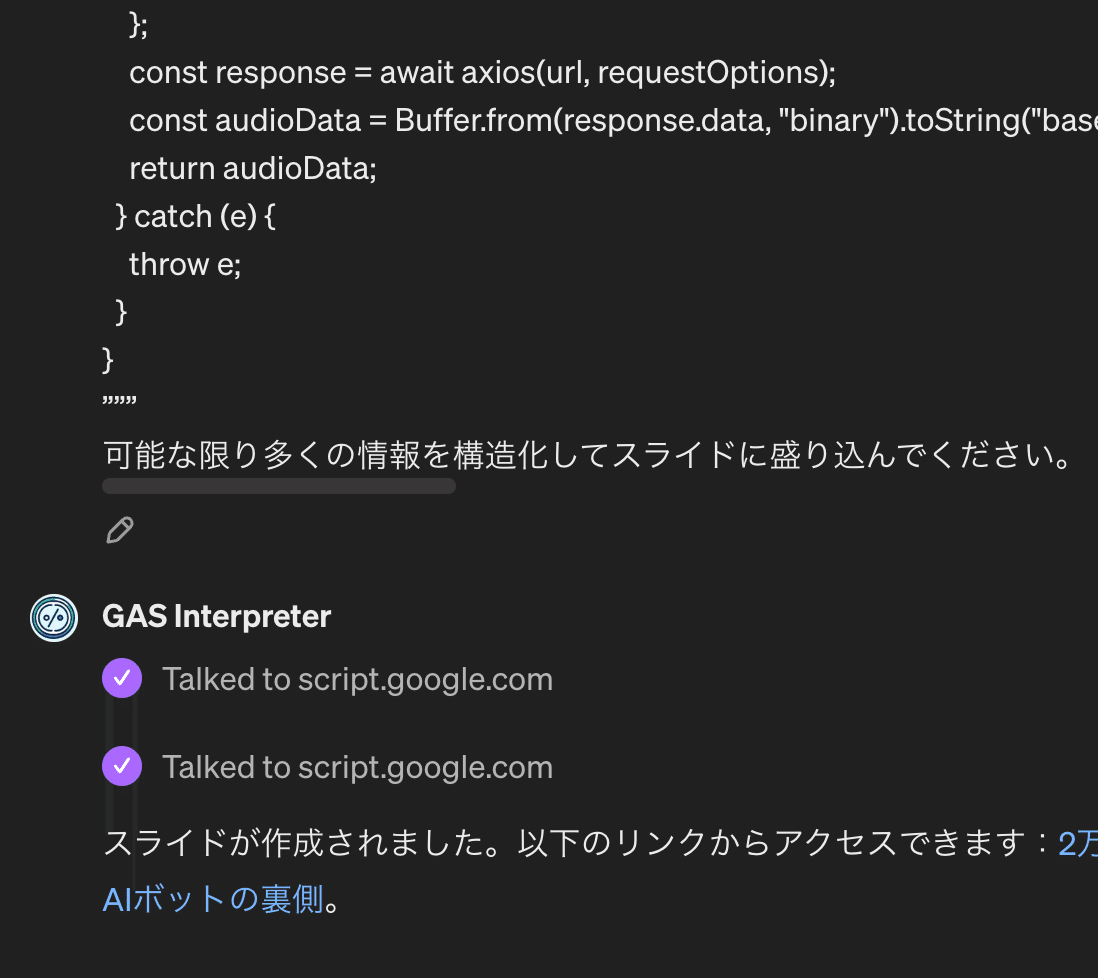1098x978 pixels.
Task: Click the closing quotation marks below the code
Action: 119,402
